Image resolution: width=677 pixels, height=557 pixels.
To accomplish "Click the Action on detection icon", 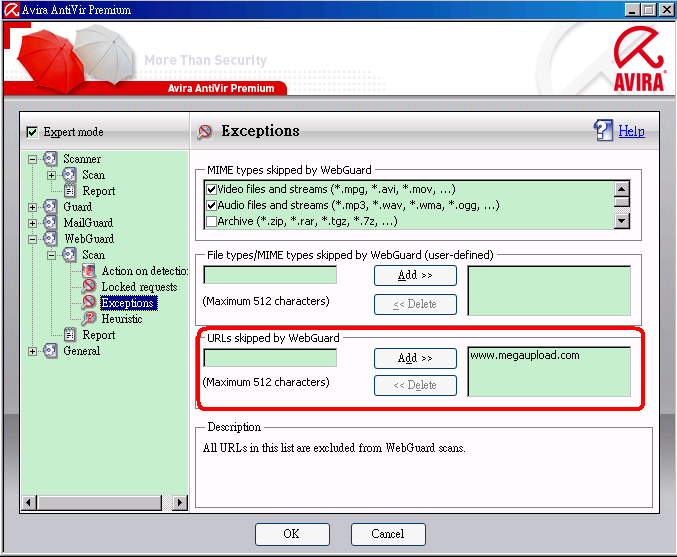I will click(89, 271).
